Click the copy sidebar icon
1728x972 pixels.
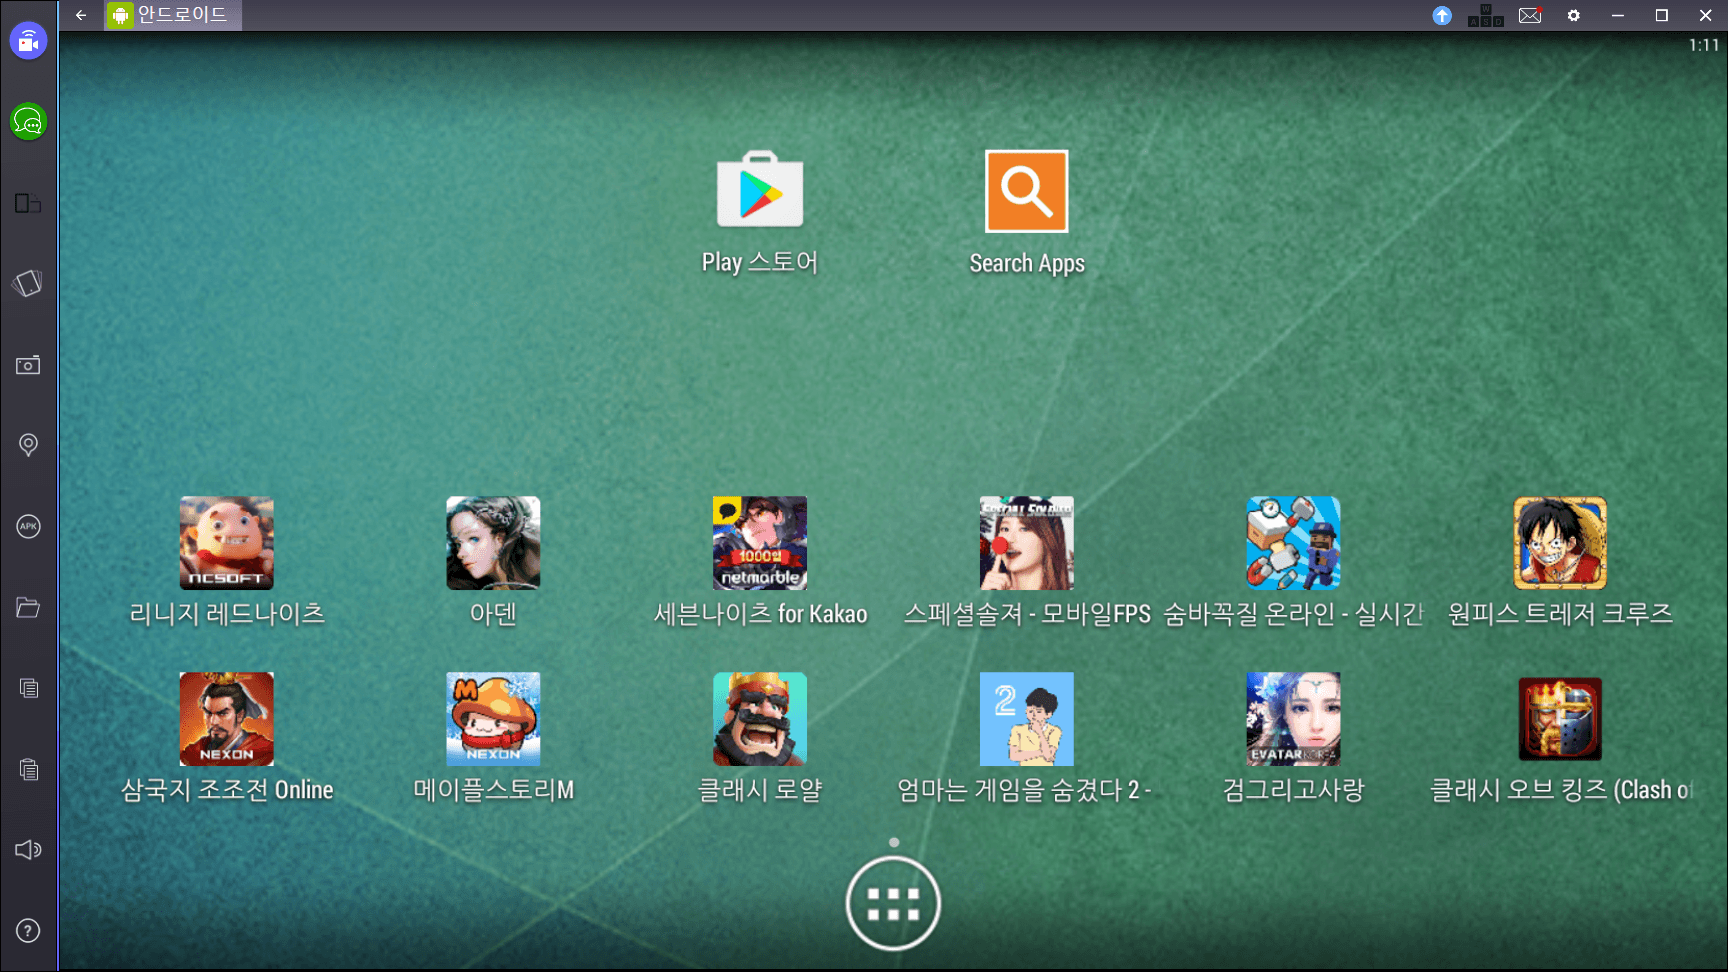click(29, 688)
